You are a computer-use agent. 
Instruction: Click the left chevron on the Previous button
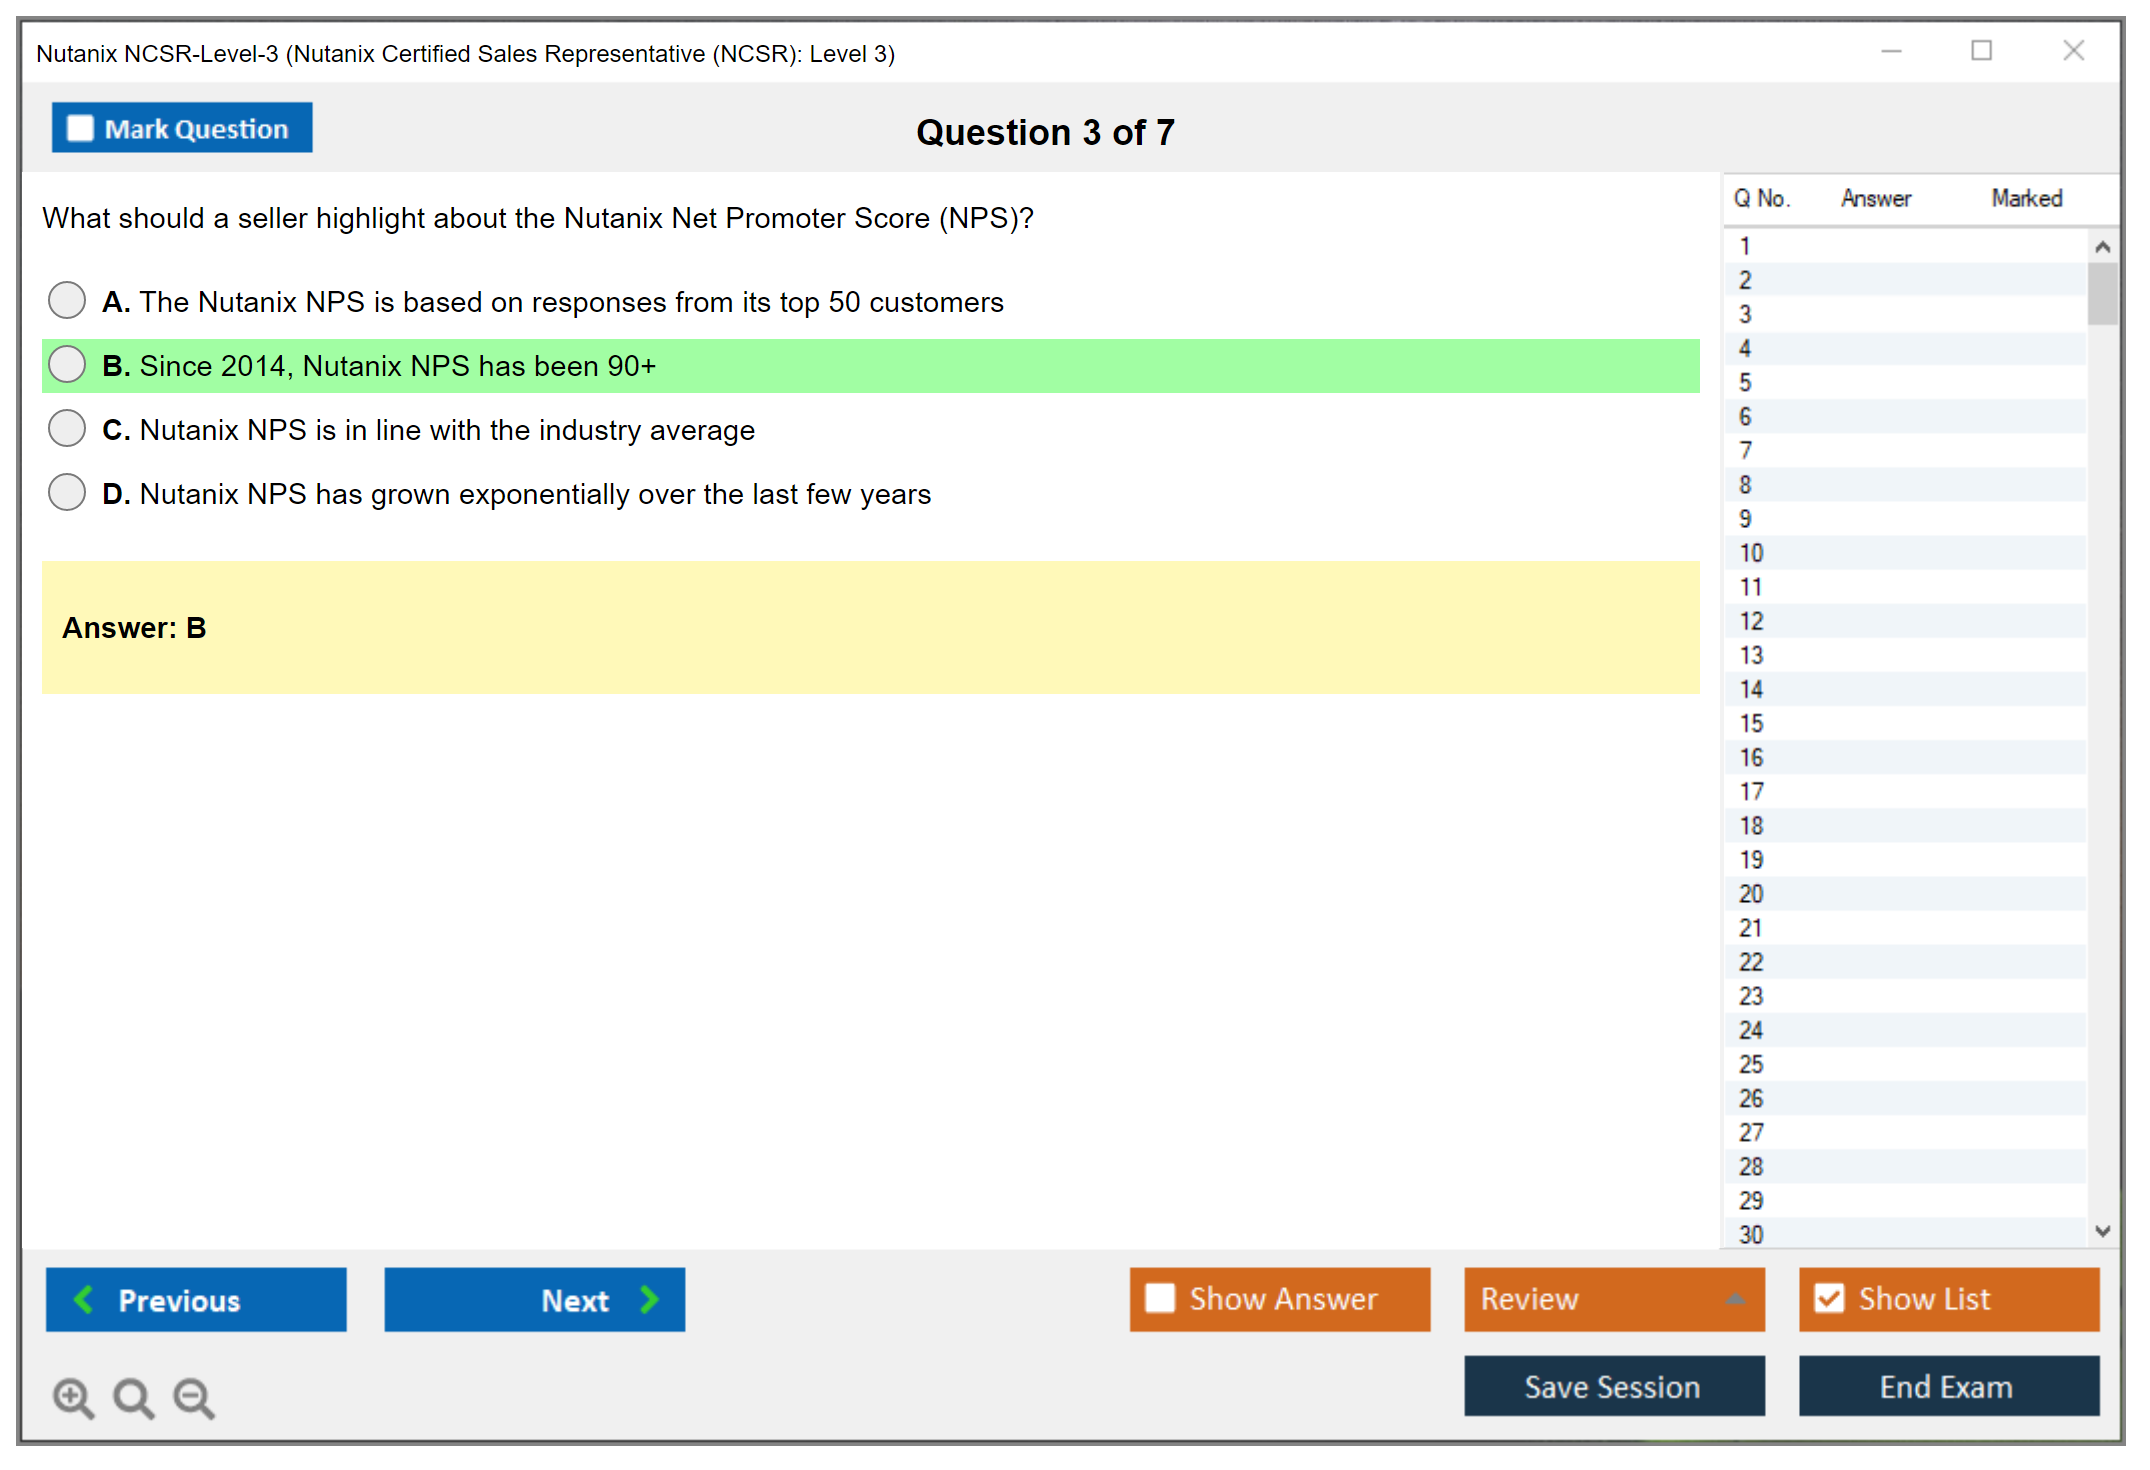tap(84, 1299)
